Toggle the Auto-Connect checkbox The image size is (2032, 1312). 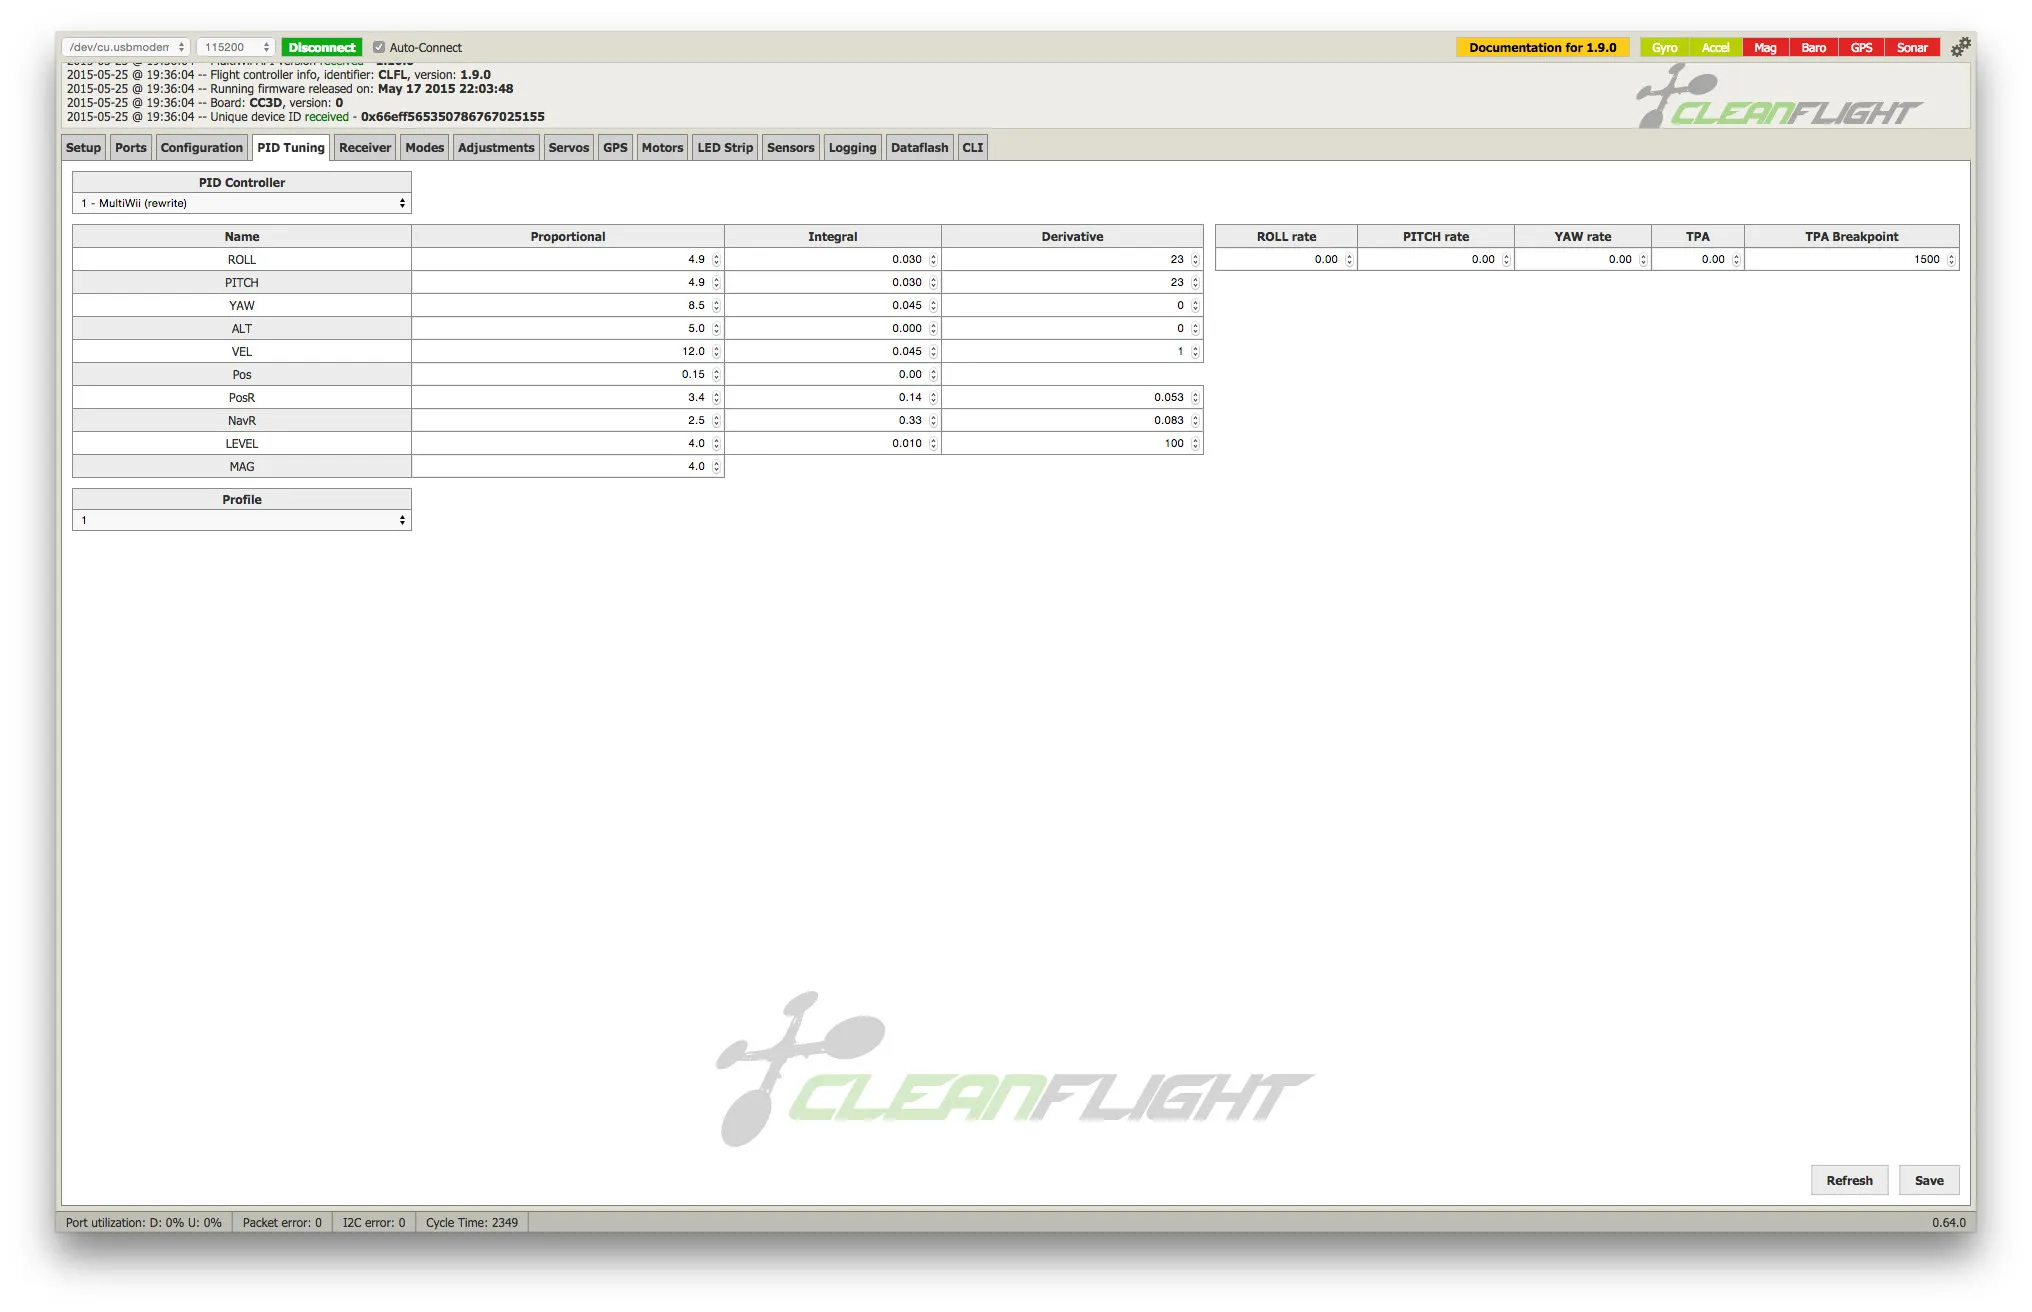click(379, 47)
